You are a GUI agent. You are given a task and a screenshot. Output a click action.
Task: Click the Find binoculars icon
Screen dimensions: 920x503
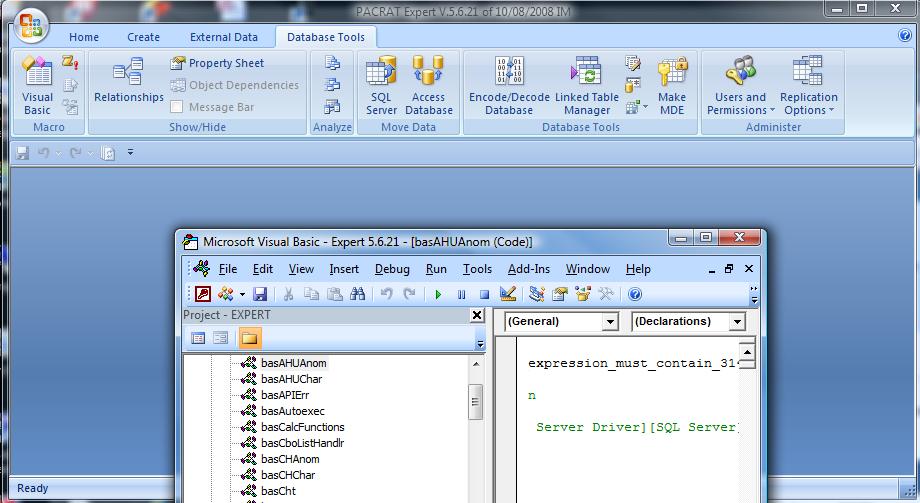[x=357, y=294]
